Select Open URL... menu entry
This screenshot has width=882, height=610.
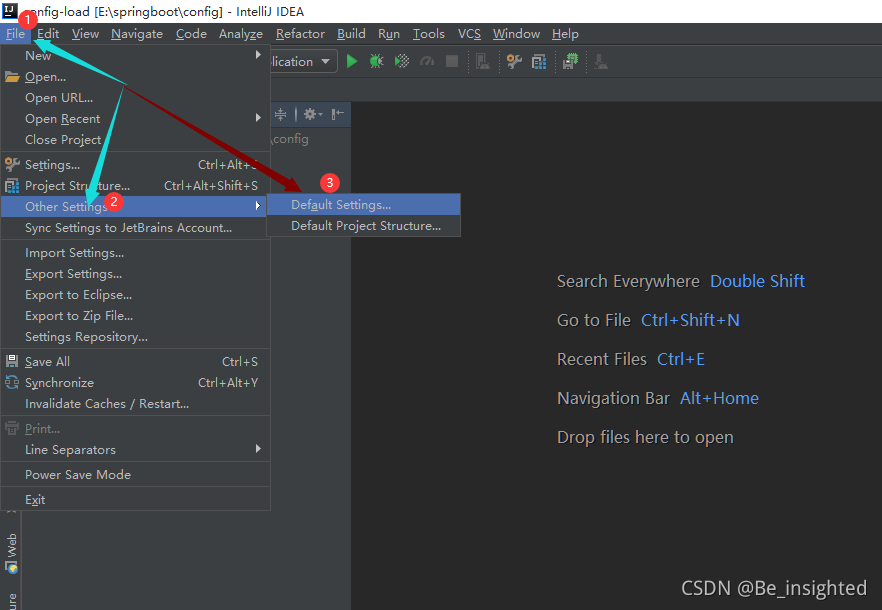coord(136,97)
